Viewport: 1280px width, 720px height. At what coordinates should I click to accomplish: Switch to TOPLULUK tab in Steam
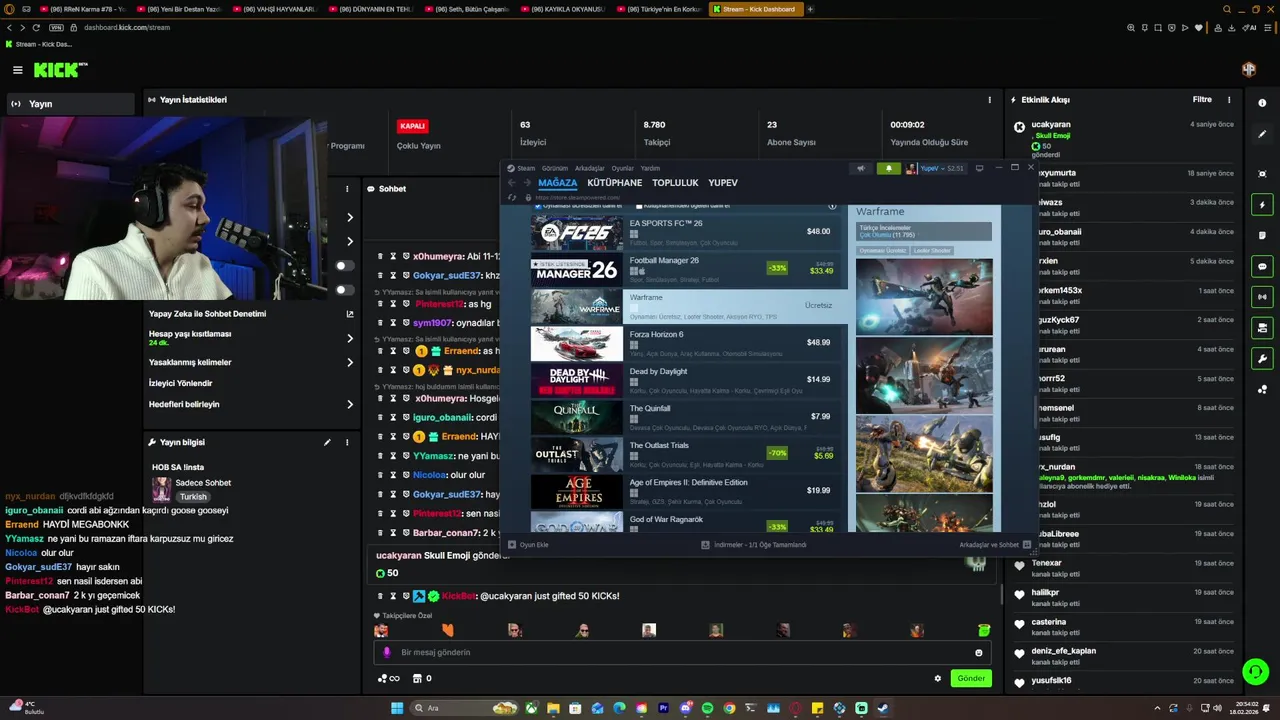[675, 183]
